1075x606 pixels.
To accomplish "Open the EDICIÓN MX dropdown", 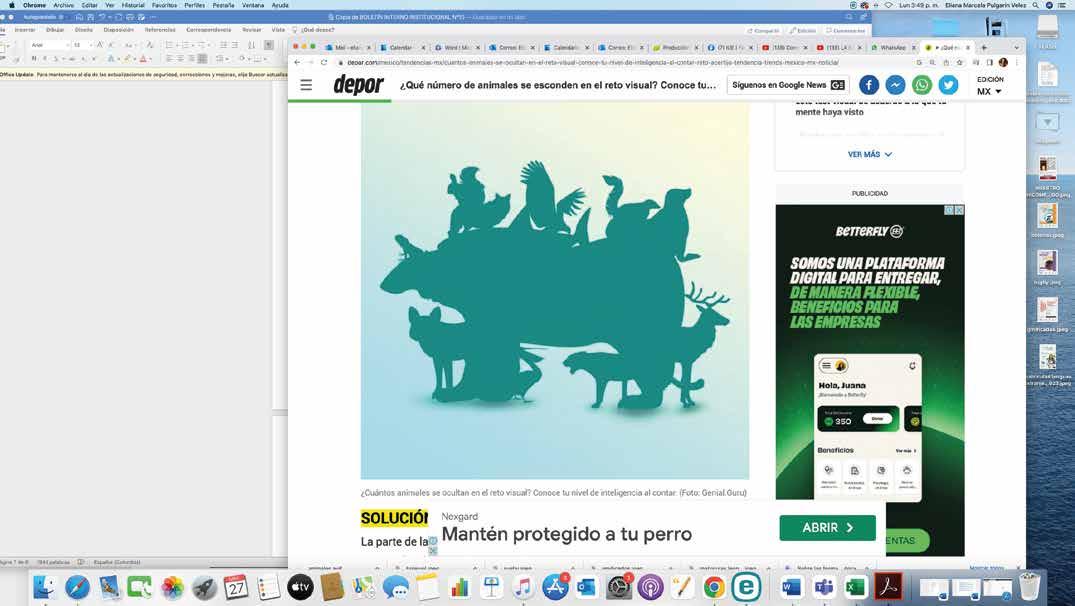I will coord(989,86).
